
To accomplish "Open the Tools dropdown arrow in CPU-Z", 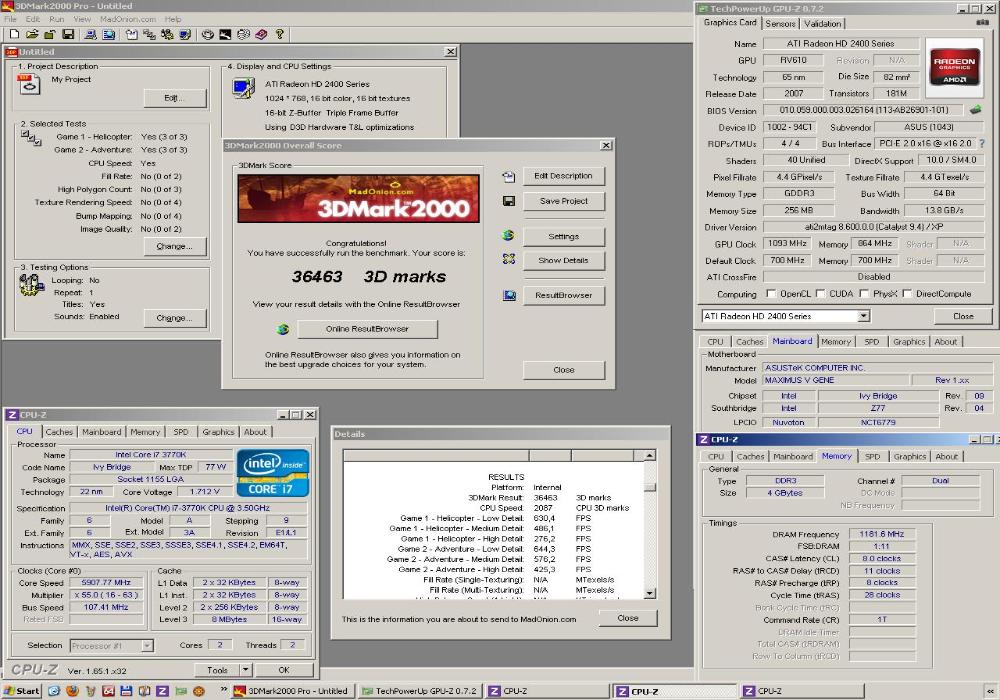I will tap(246, 670).
